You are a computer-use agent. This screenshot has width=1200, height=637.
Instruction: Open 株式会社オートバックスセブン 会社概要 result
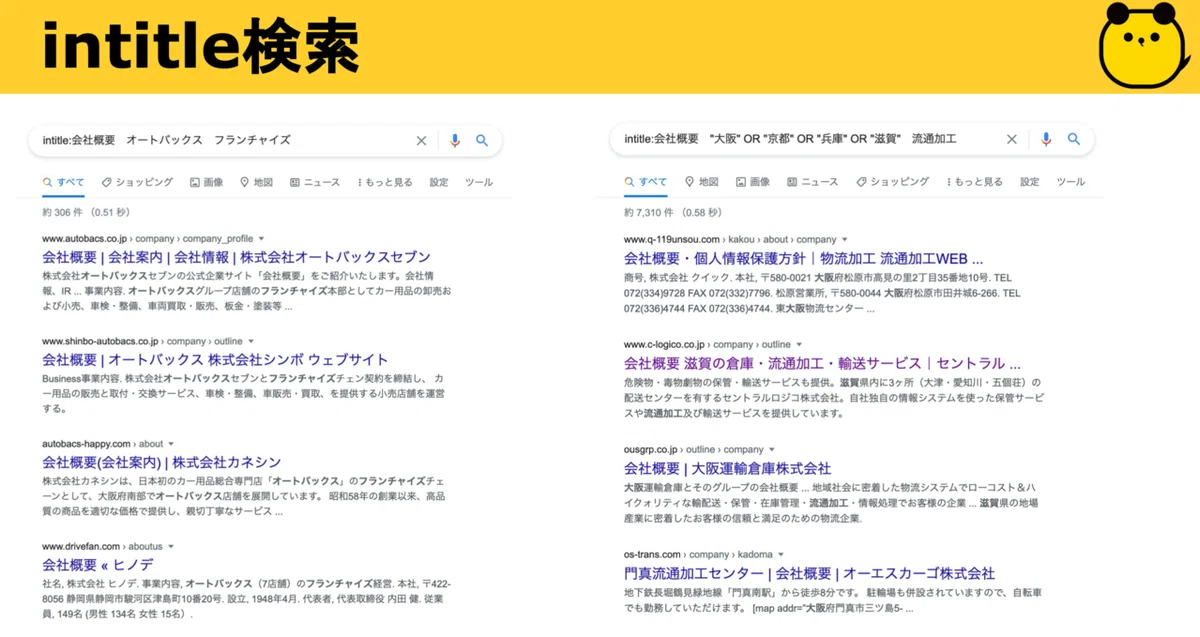(x=236, y=257)
